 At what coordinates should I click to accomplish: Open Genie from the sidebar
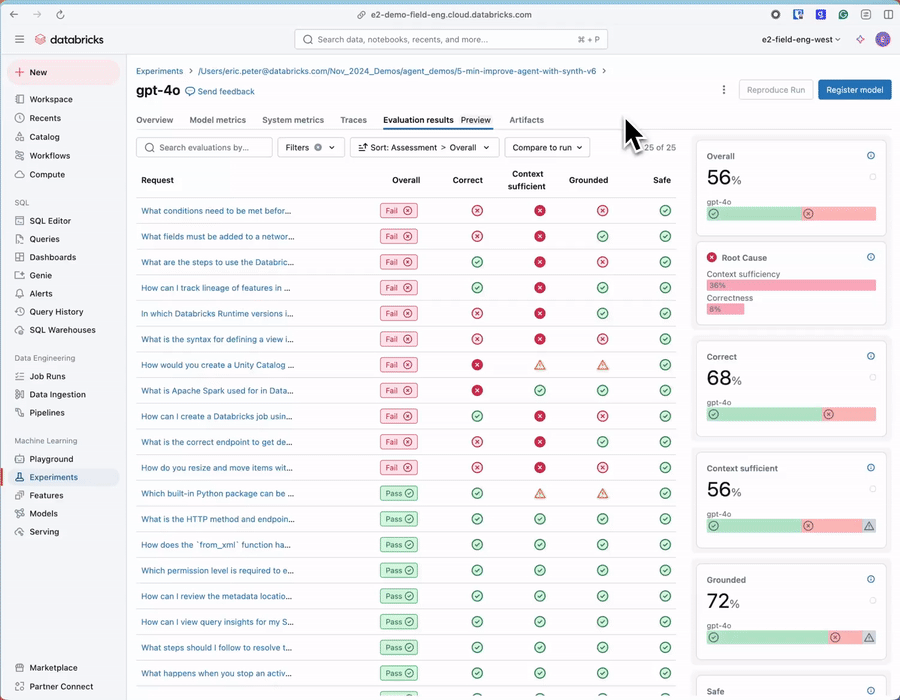(x=21, y=275)
